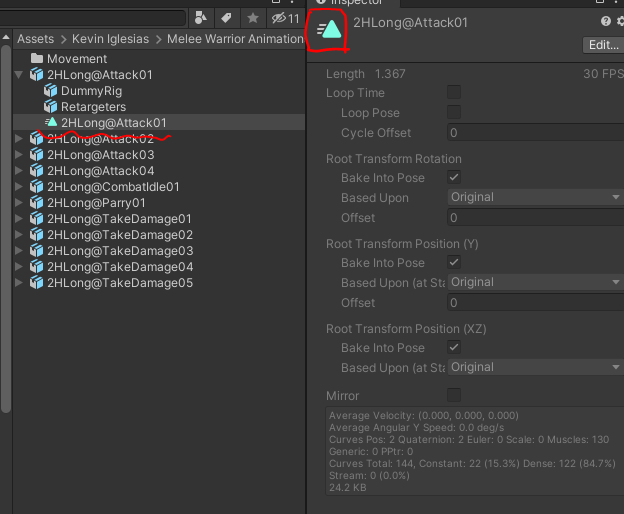Image resolution: width=624 pixels, height=514 pixels.
Task: Click the Favorites star icon
Action: [253, 18]
